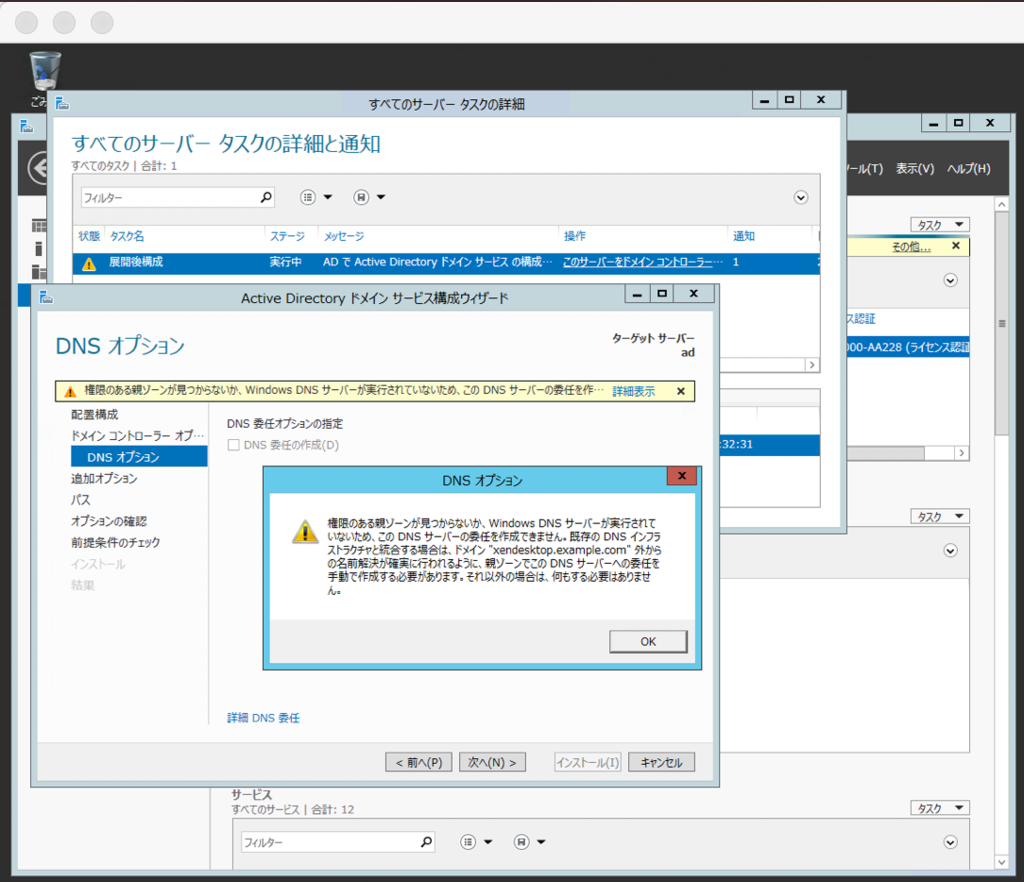Click the wizard window title bar icon
This screenshot has width=1024, height=882.
click(46, 298)
